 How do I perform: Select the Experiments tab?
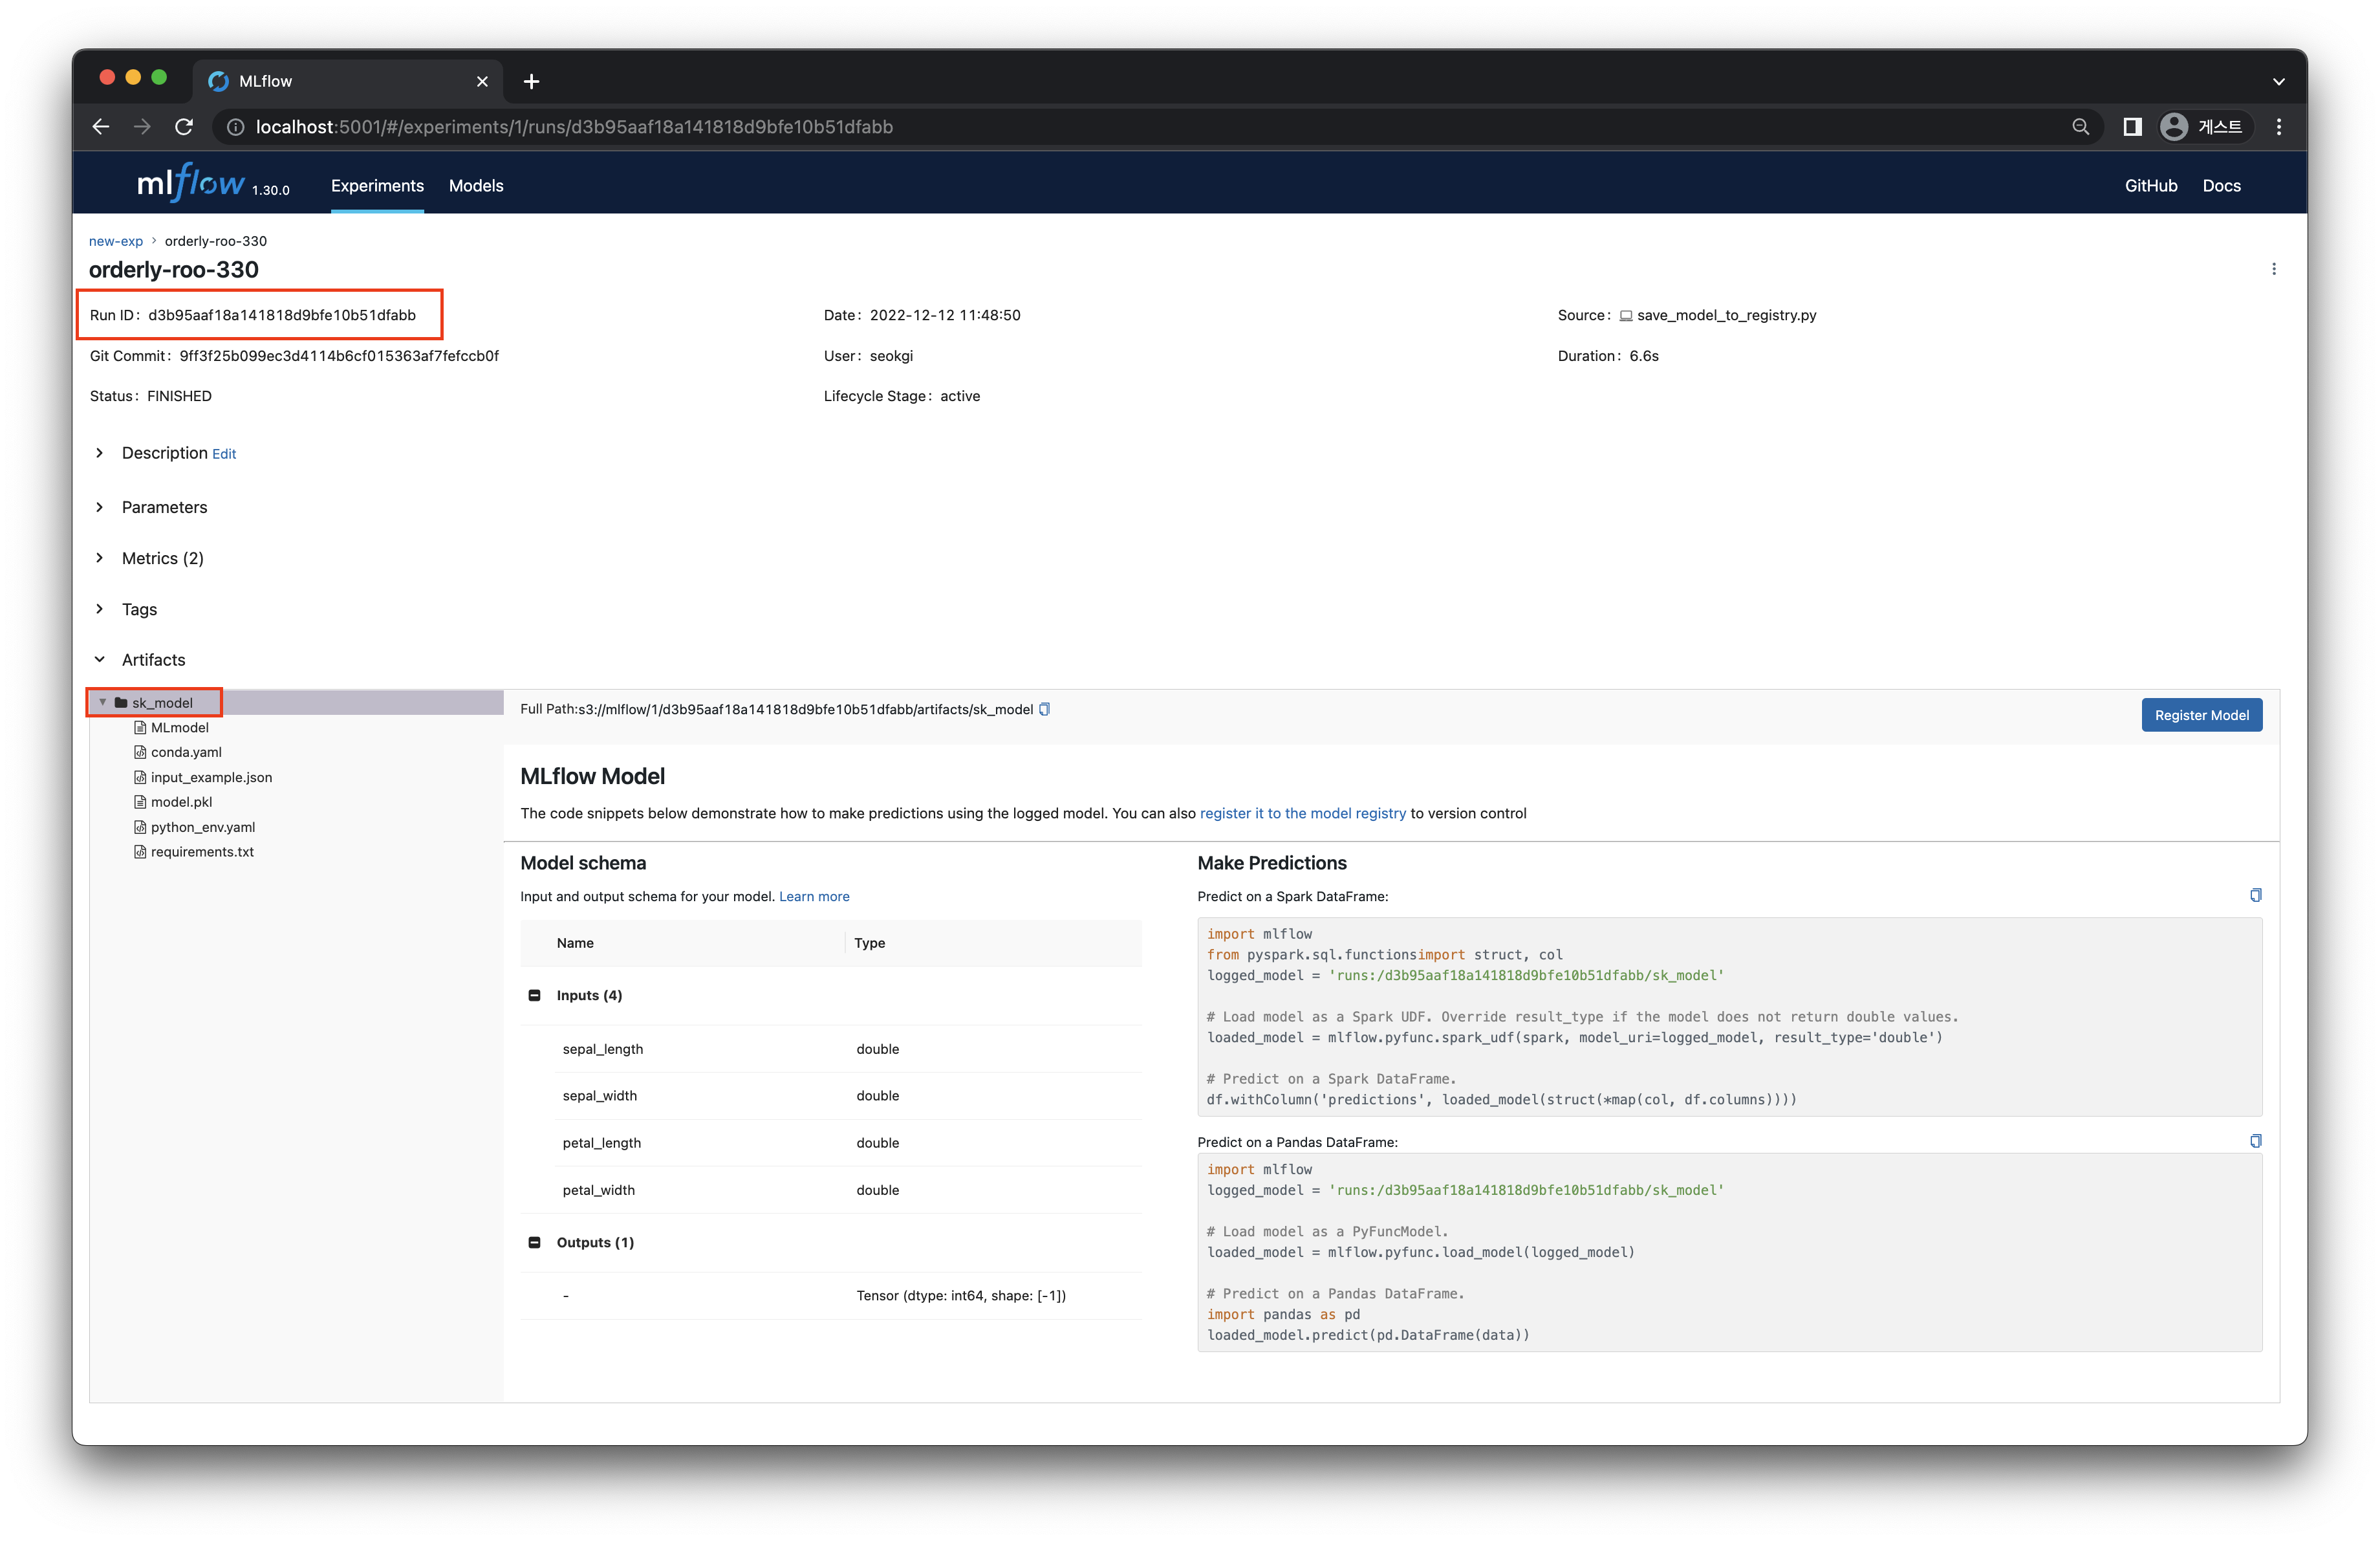tap(378, 186)
